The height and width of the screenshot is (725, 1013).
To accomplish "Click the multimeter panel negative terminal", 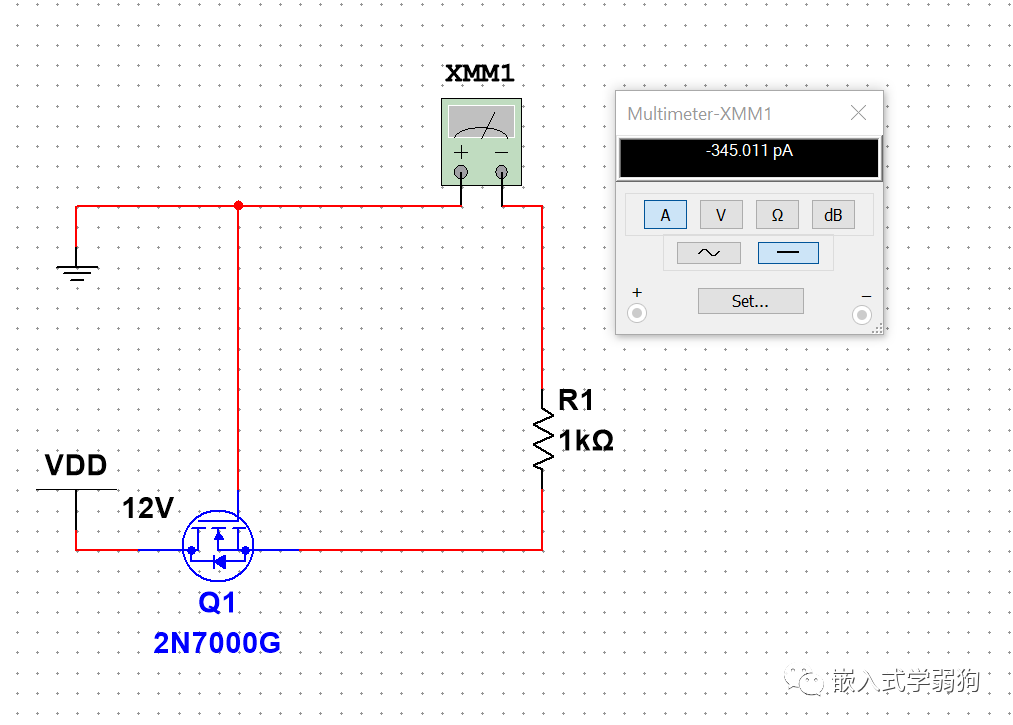I will pyautogui.click(x=861, y=315).
